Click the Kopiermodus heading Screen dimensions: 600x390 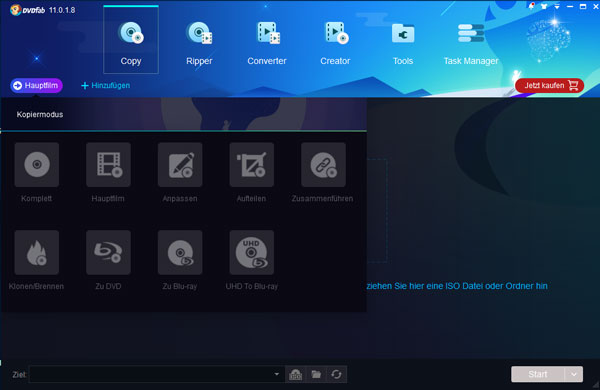[40, 114]
